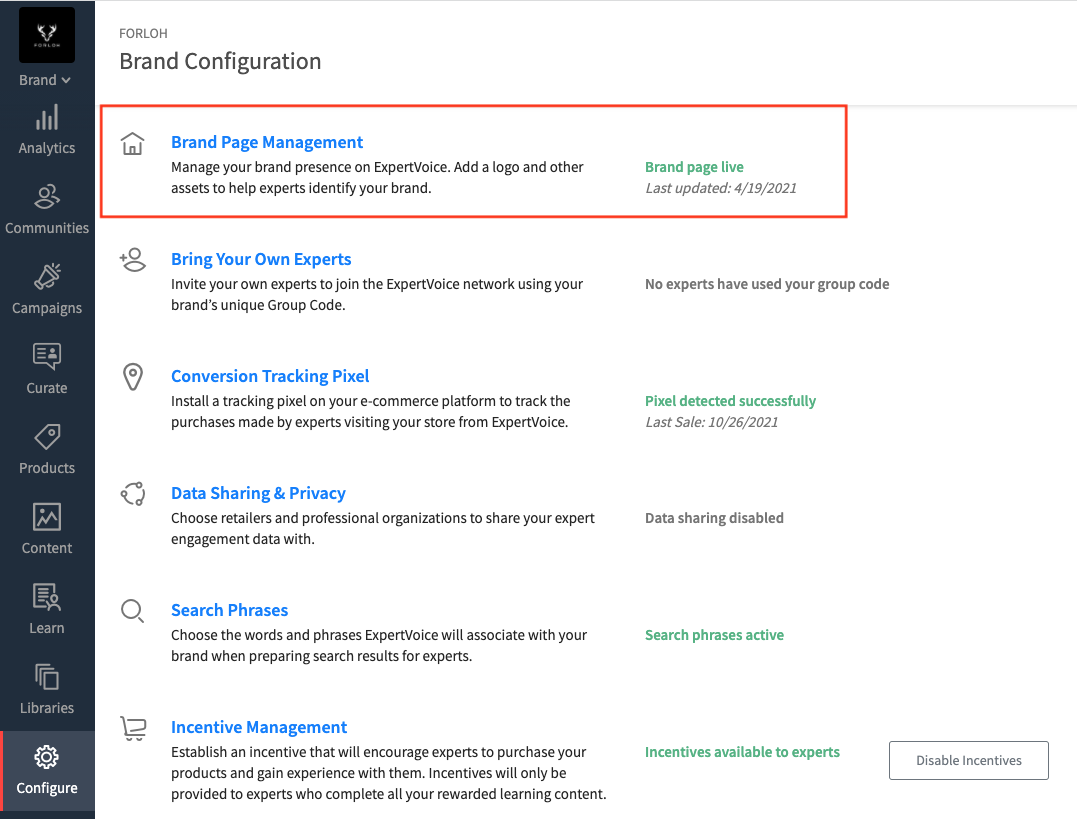
Task: Click 'Pixel detected successfully' status
Action: [x=730, y=401]
